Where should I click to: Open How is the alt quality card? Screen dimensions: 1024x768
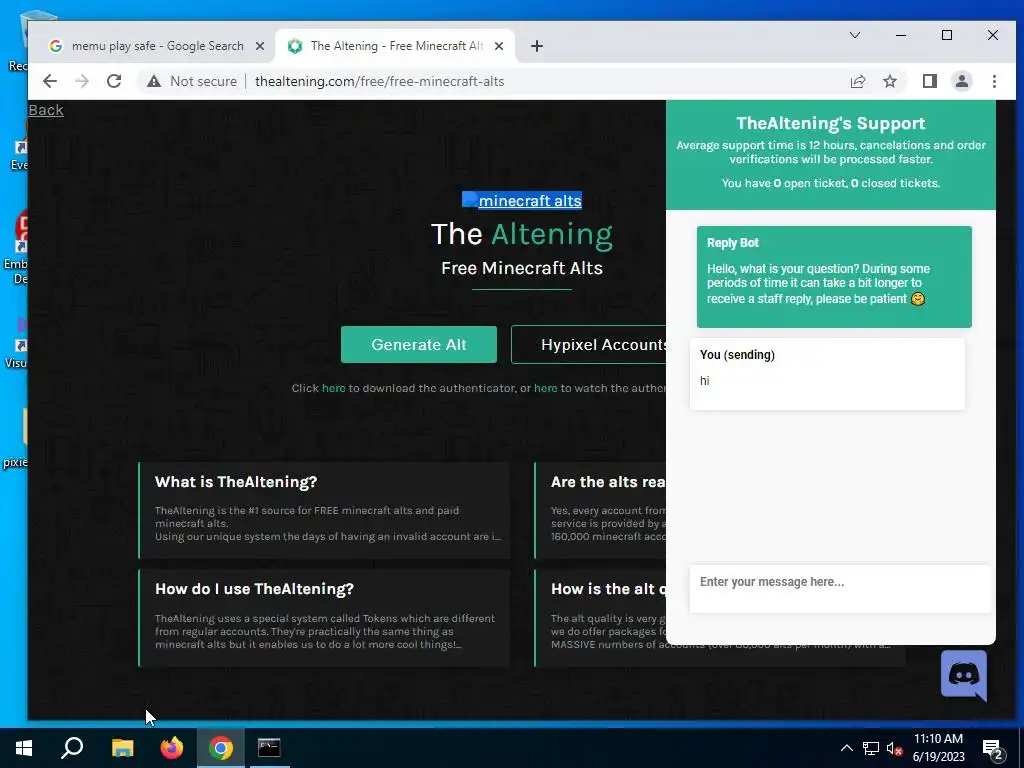point(600,617)
